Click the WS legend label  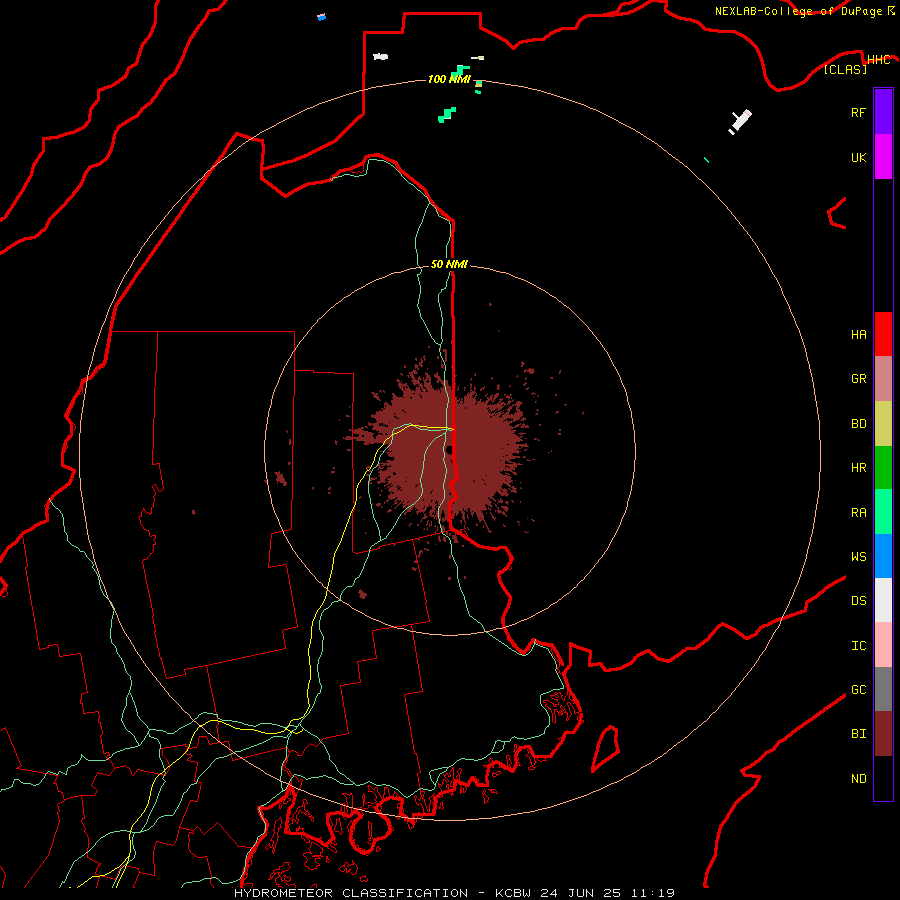coord(858,556)
